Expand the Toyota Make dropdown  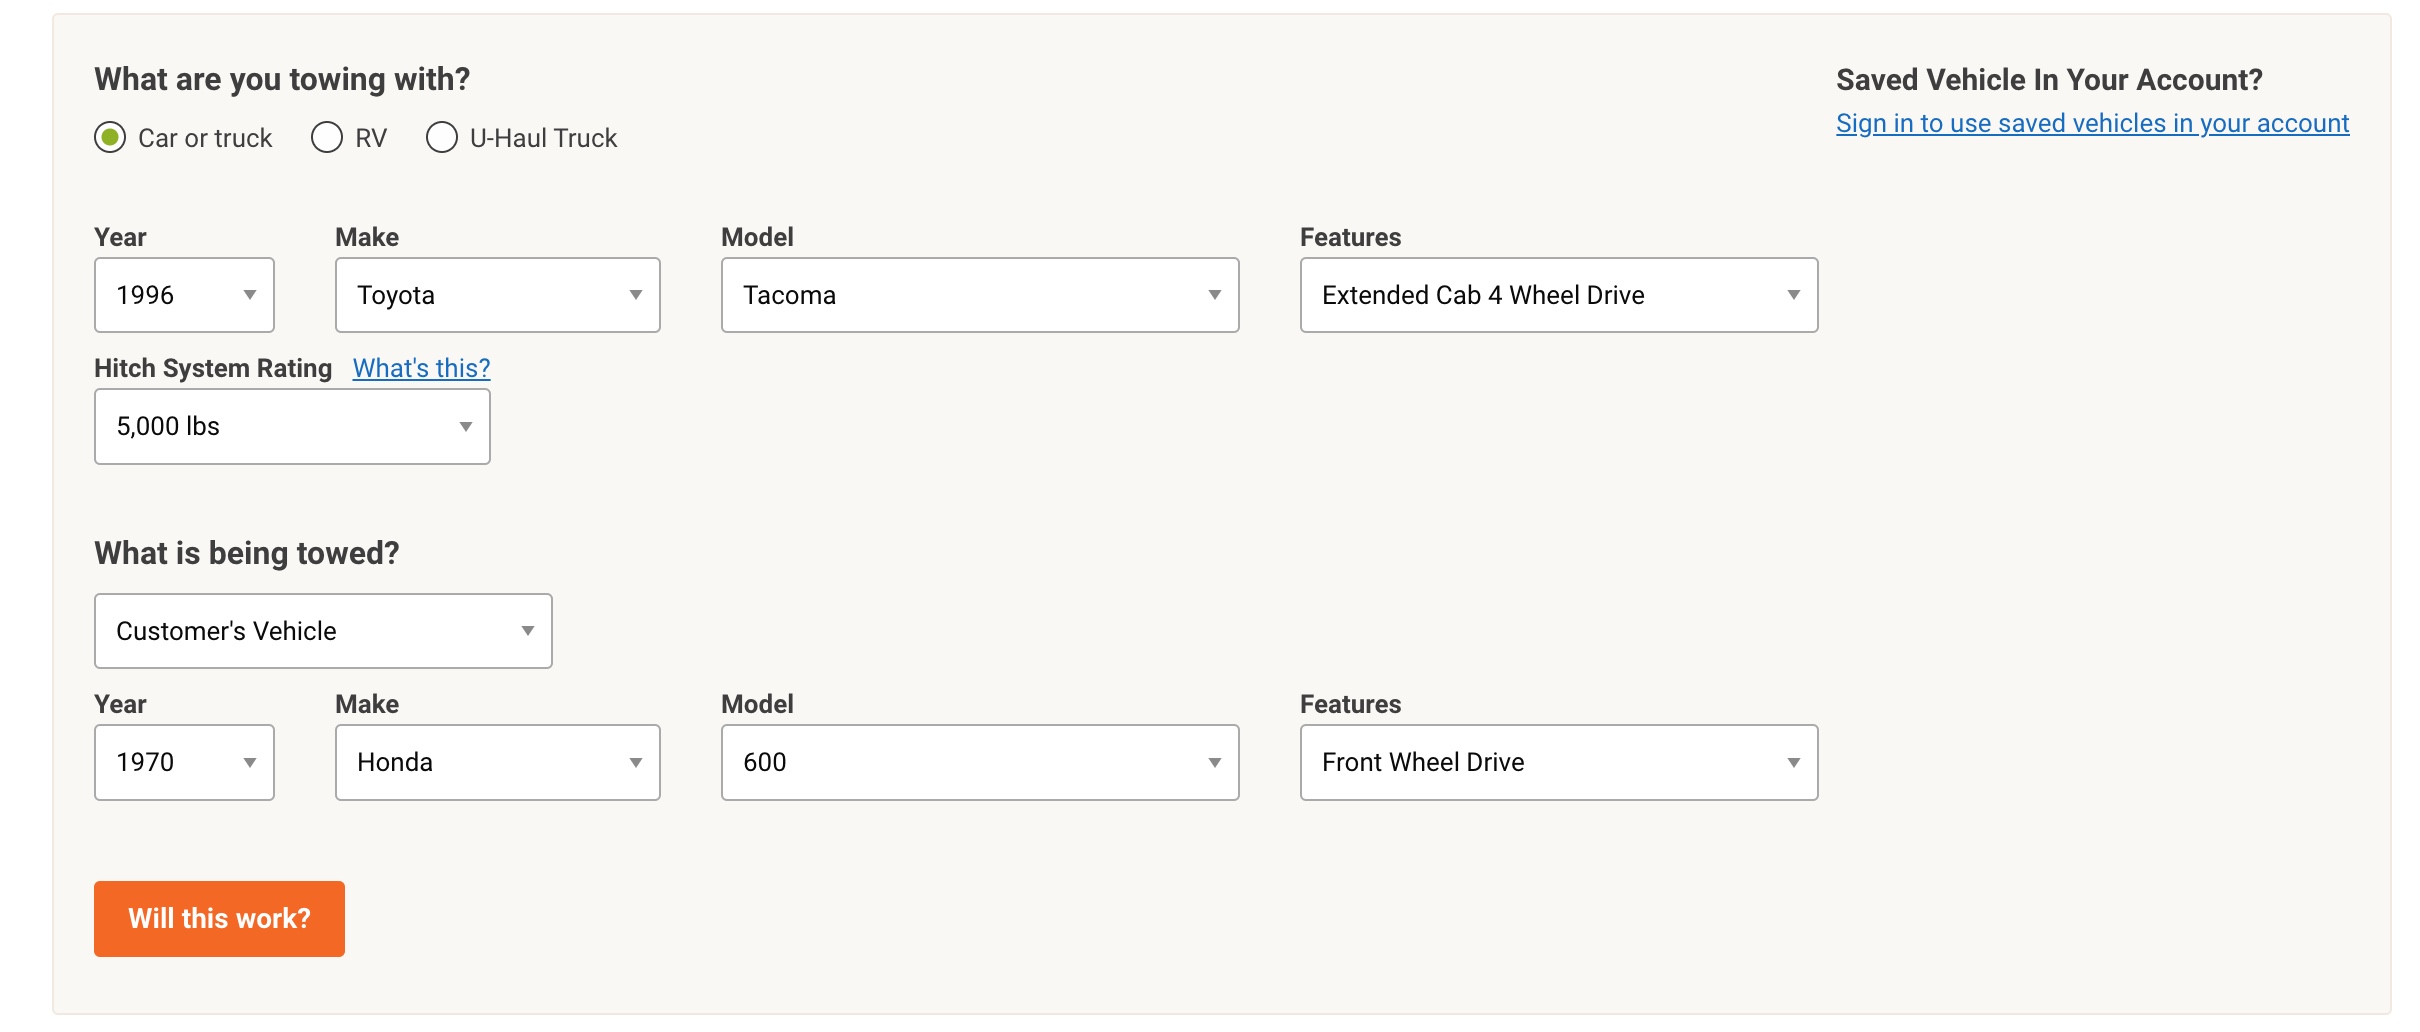497,295
